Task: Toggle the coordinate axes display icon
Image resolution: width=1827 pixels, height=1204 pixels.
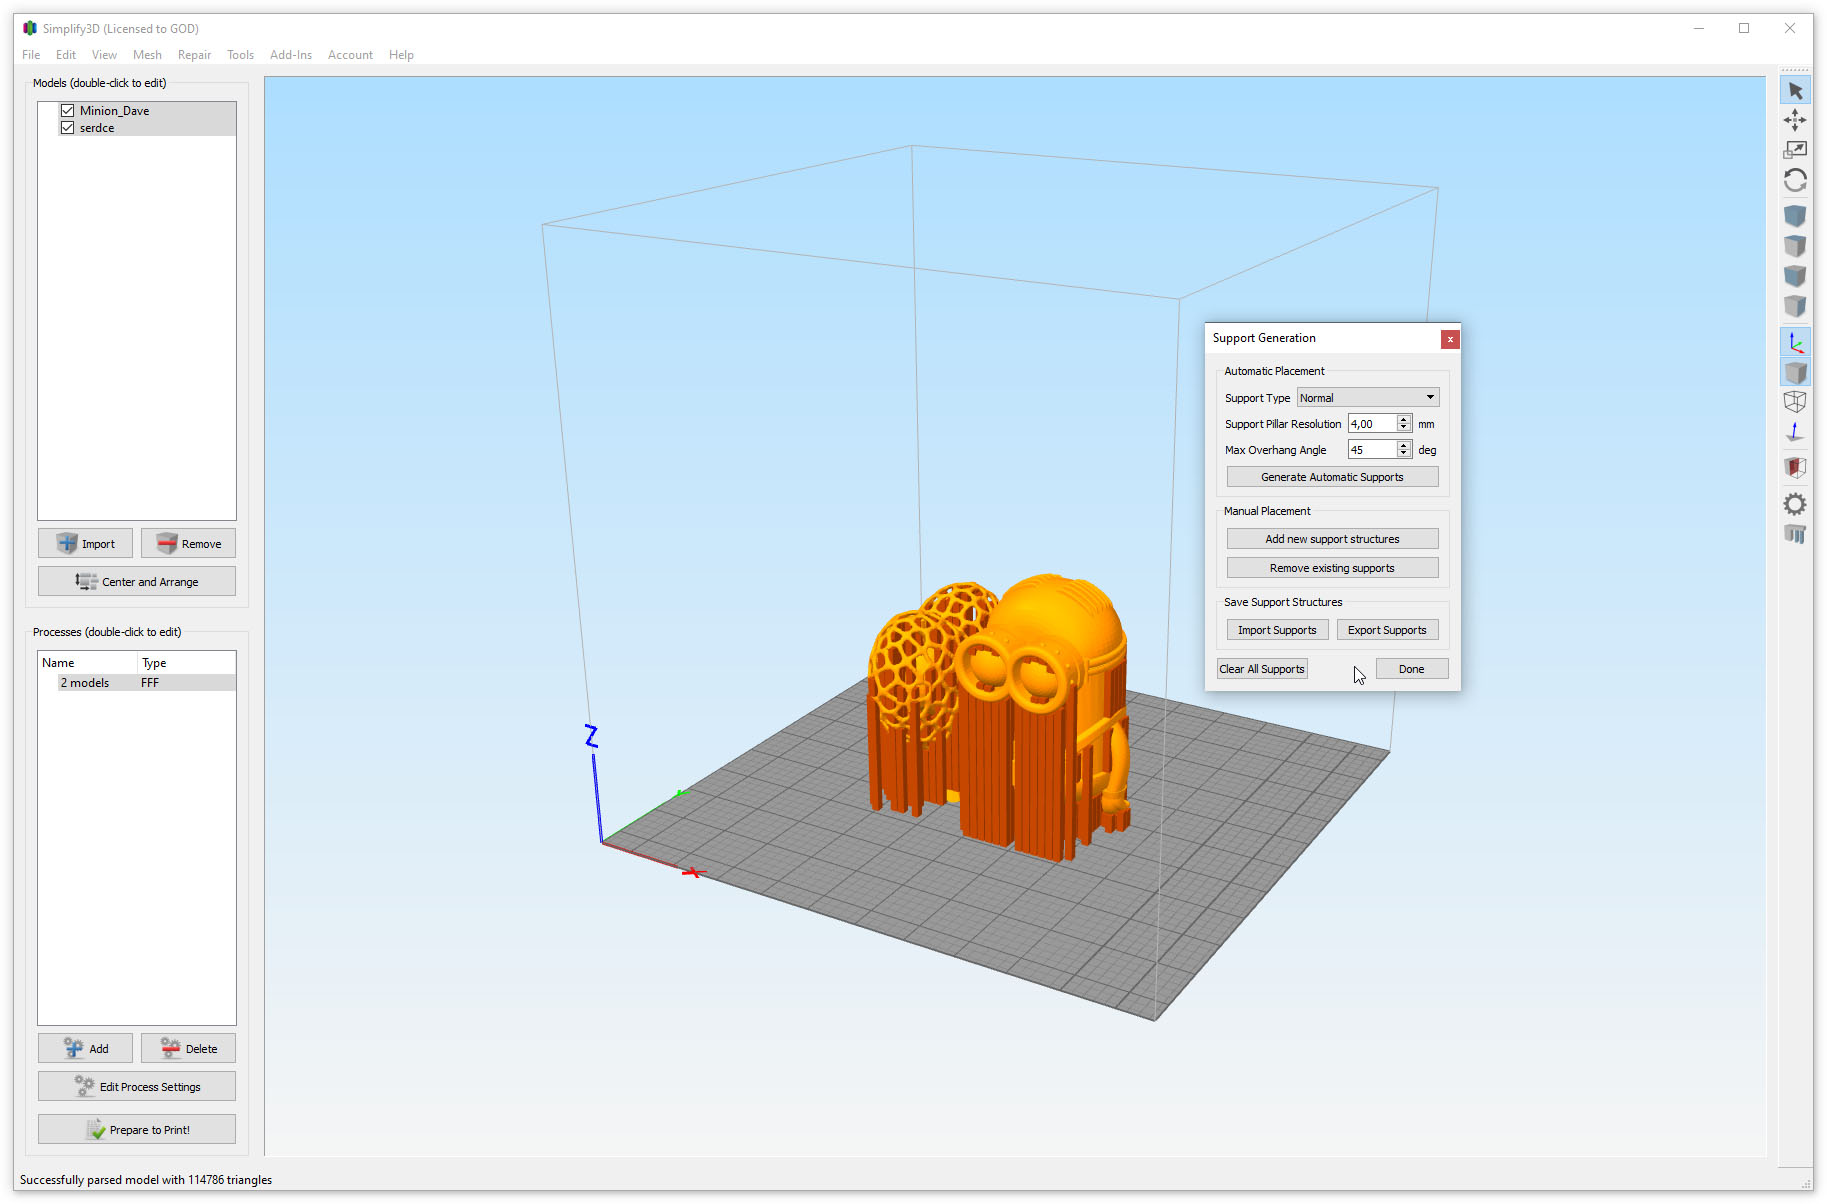Action: pos(1795,342)
